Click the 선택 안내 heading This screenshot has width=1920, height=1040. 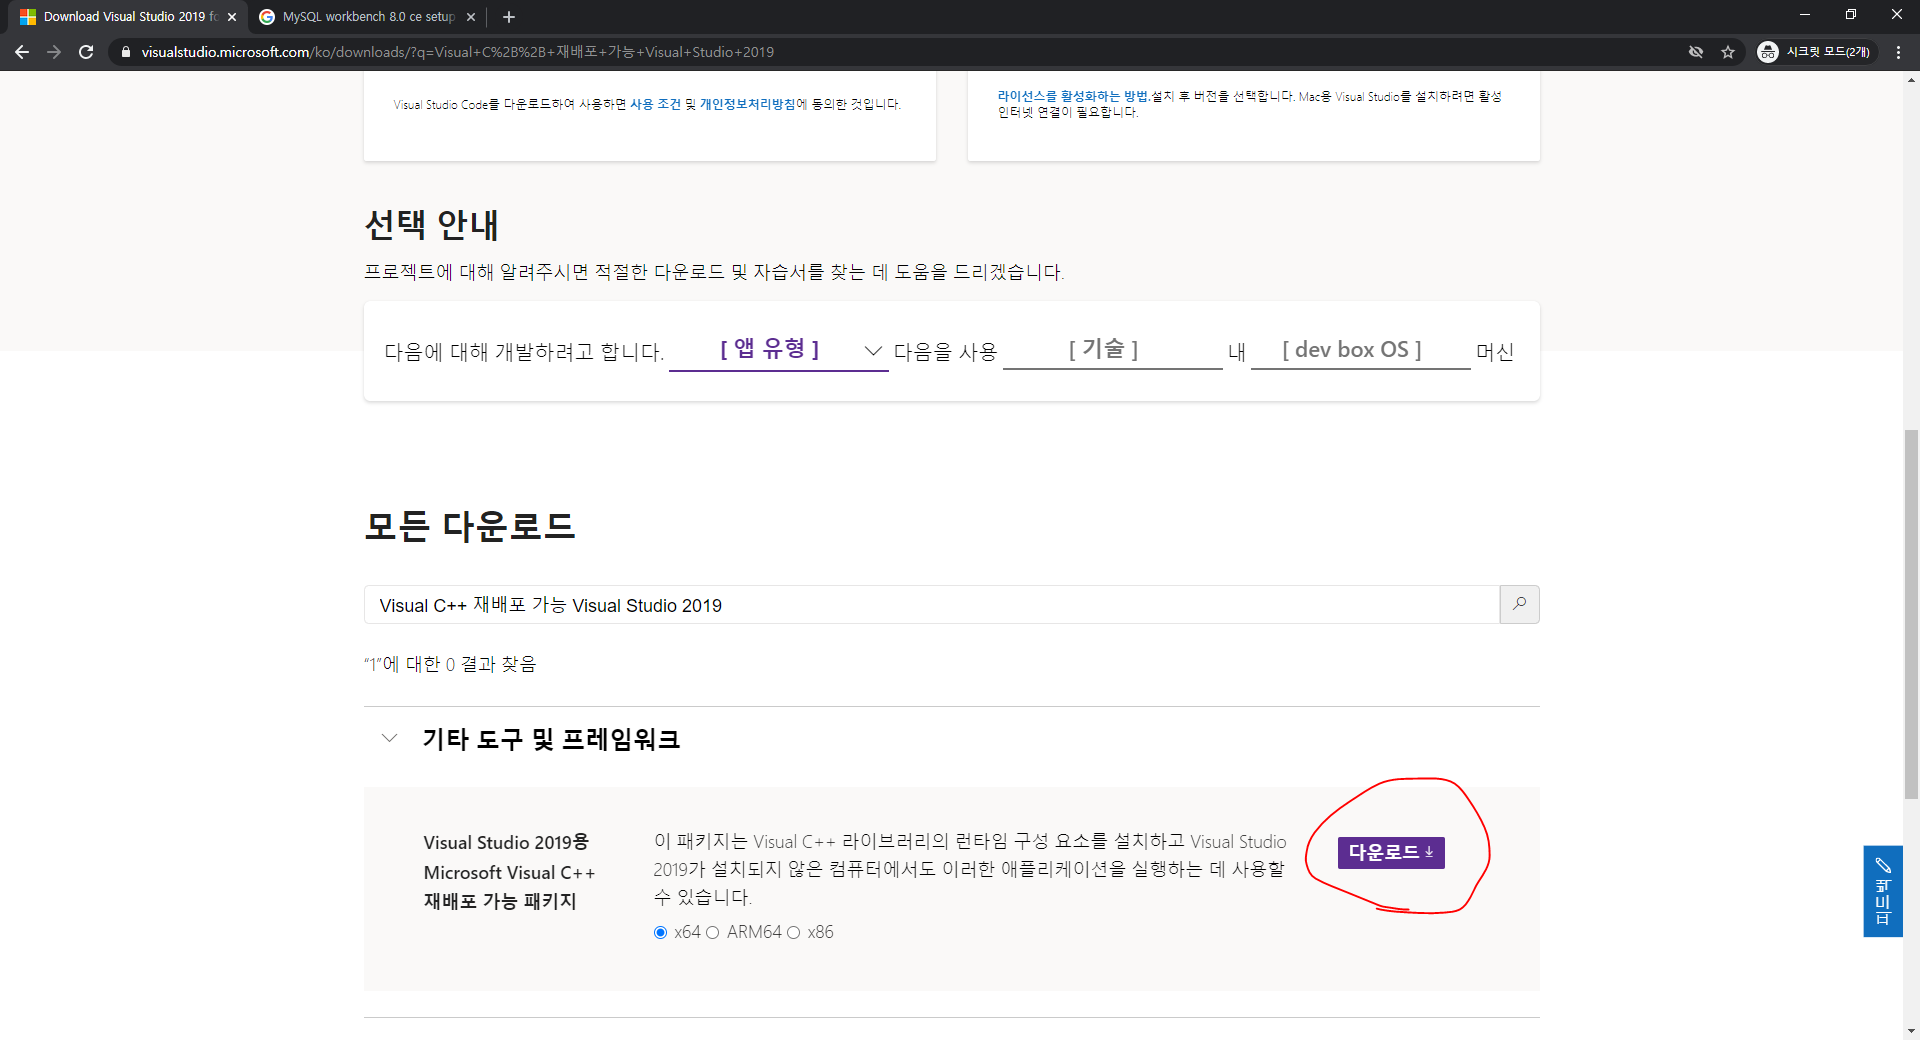(432, 225)
